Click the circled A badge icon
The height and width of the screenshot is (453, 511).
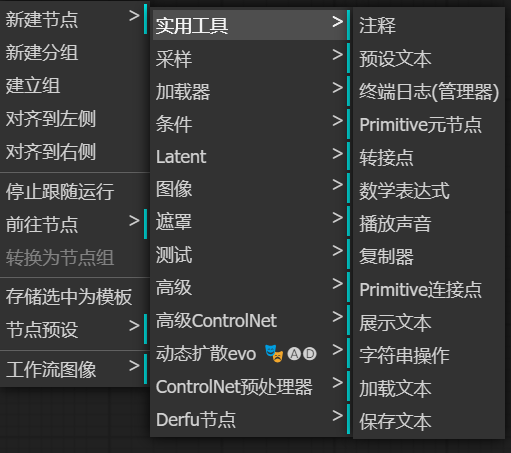pyautogui.click(x=294, y=354)
